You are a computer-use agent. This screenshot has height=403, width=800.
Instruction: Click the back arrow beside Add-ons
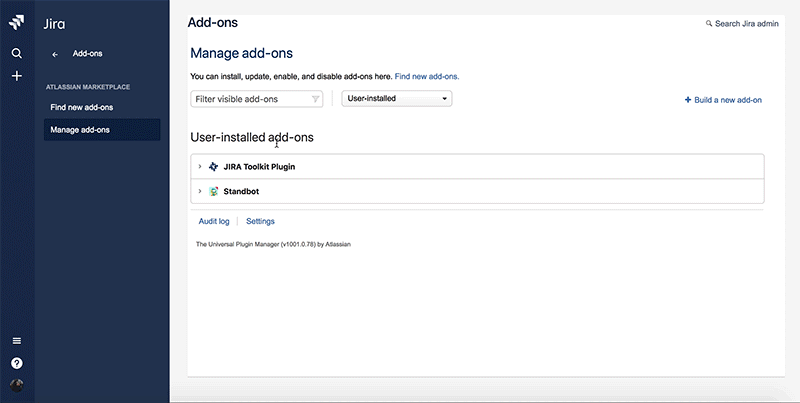[x=55, y=54]
